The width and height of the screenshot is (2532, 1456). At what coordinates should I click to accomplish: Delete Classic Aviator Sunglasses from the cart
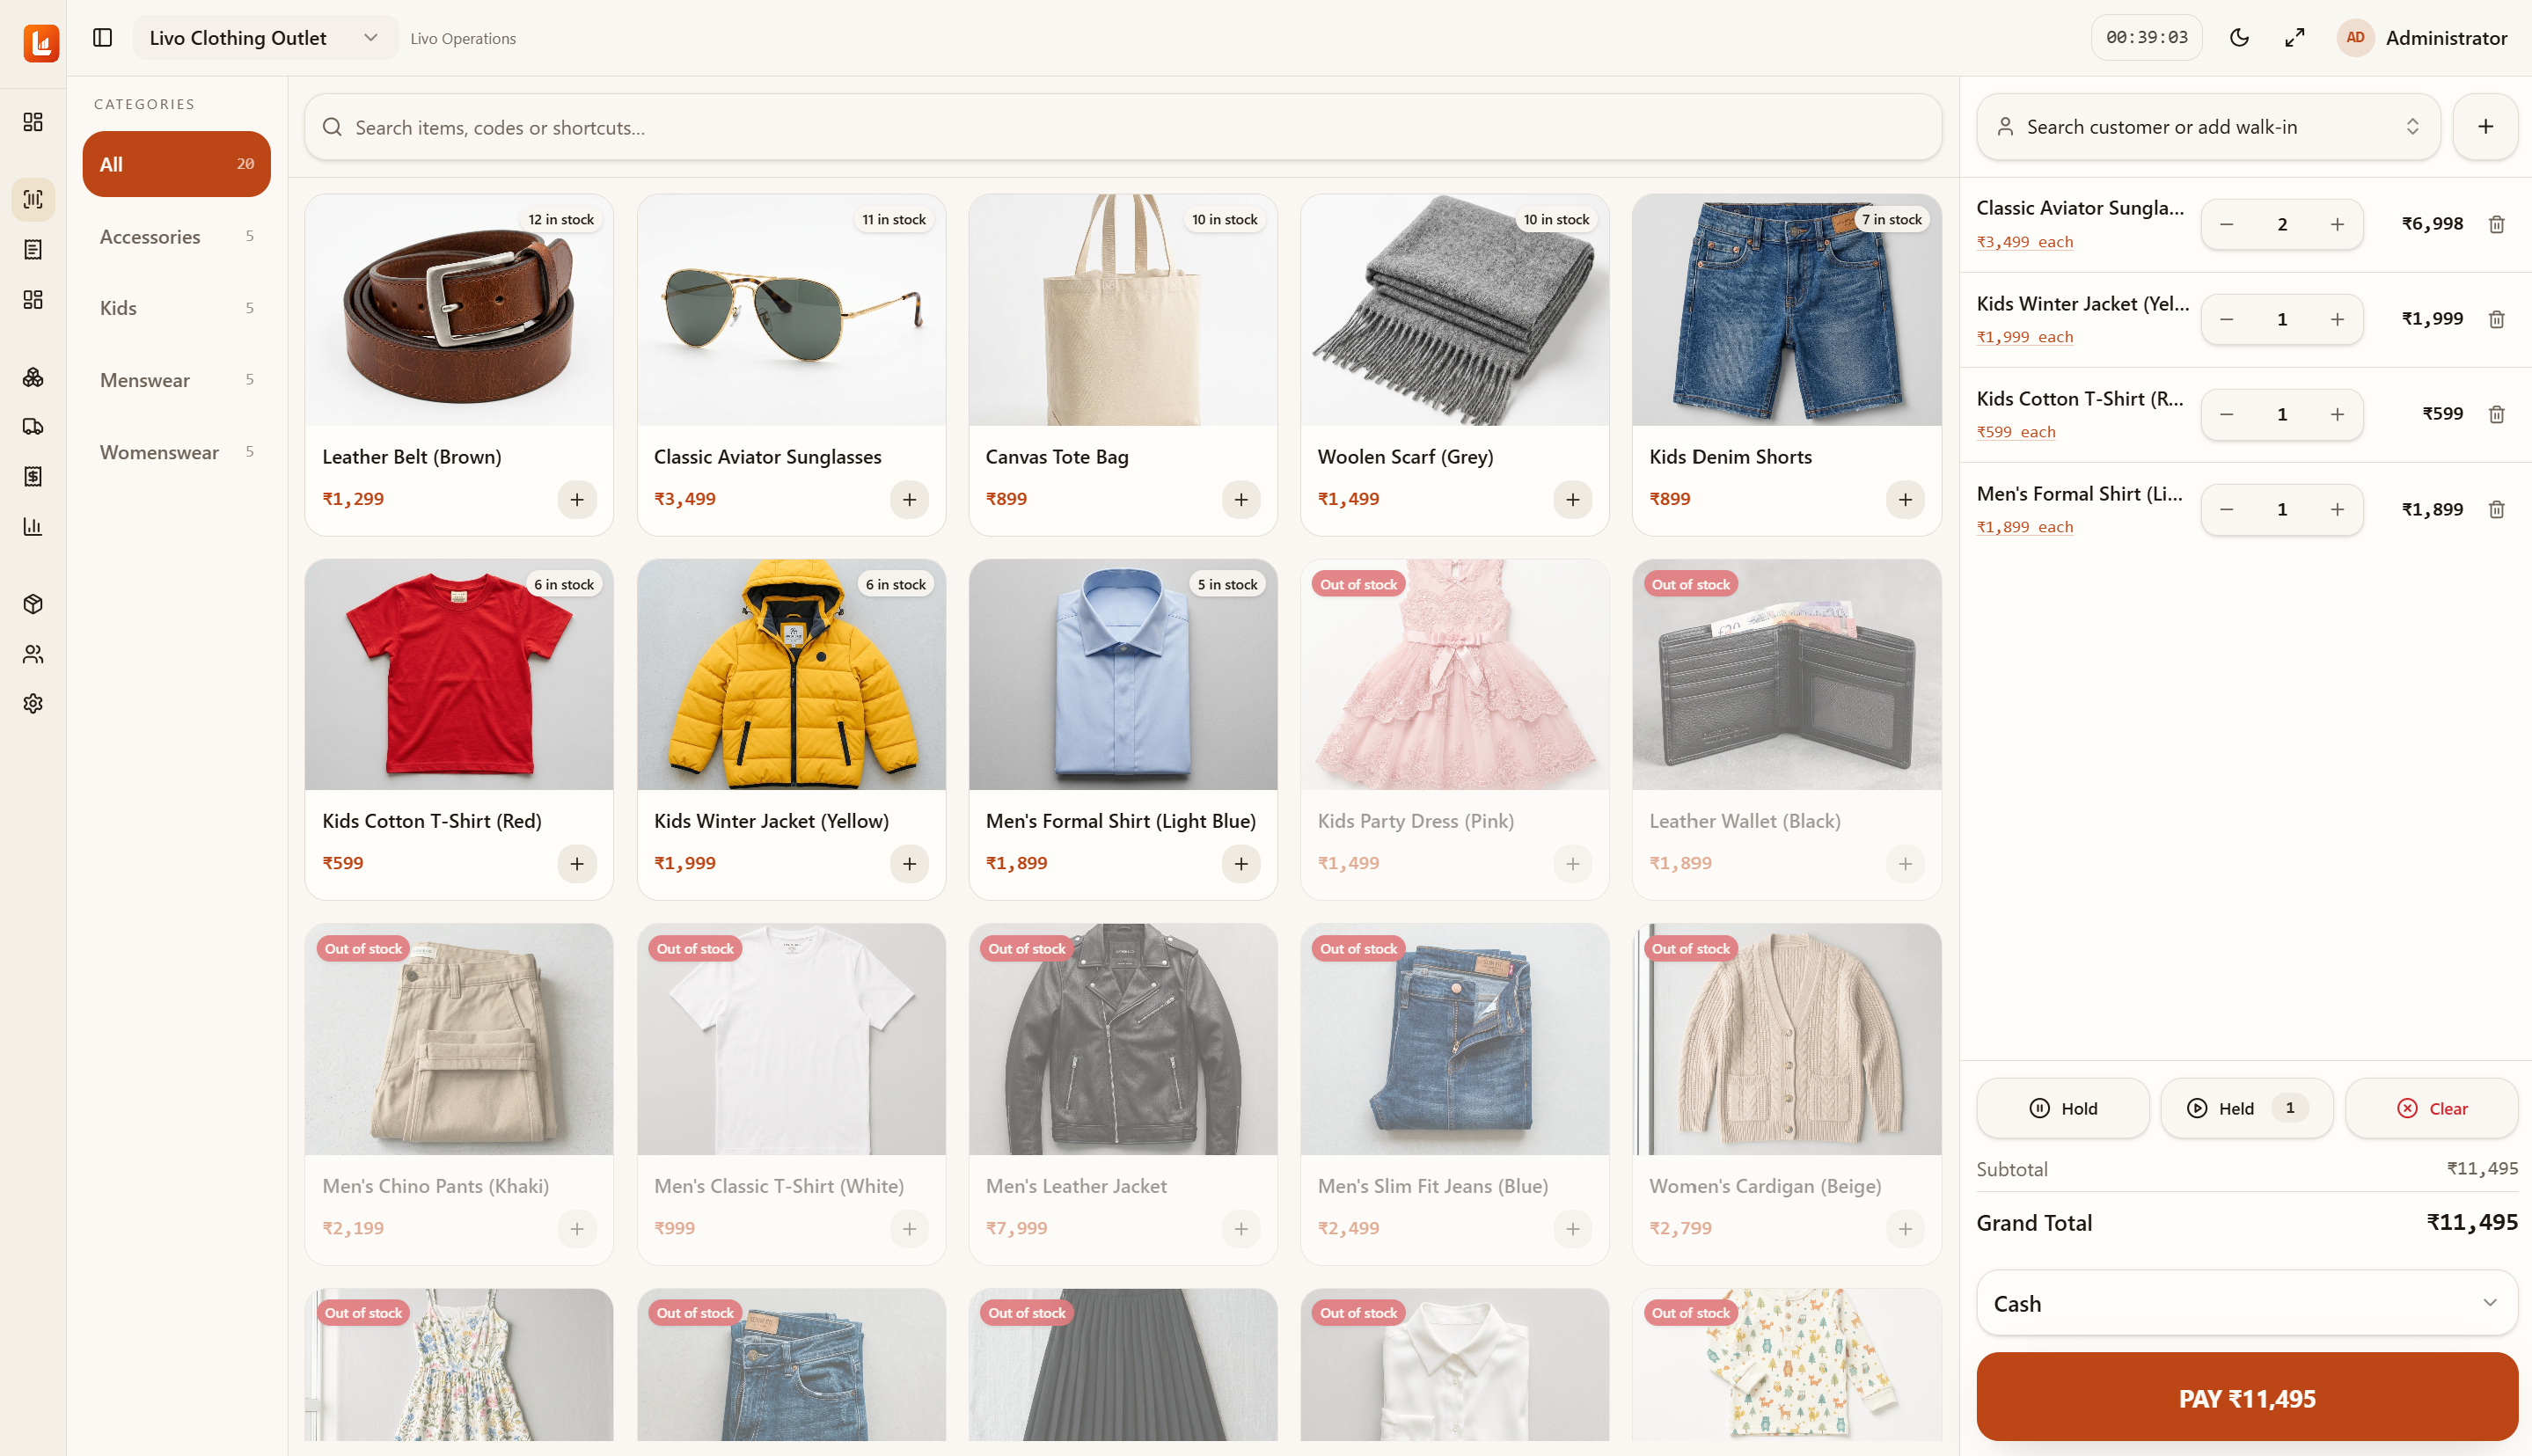(x=2496, y=224)
